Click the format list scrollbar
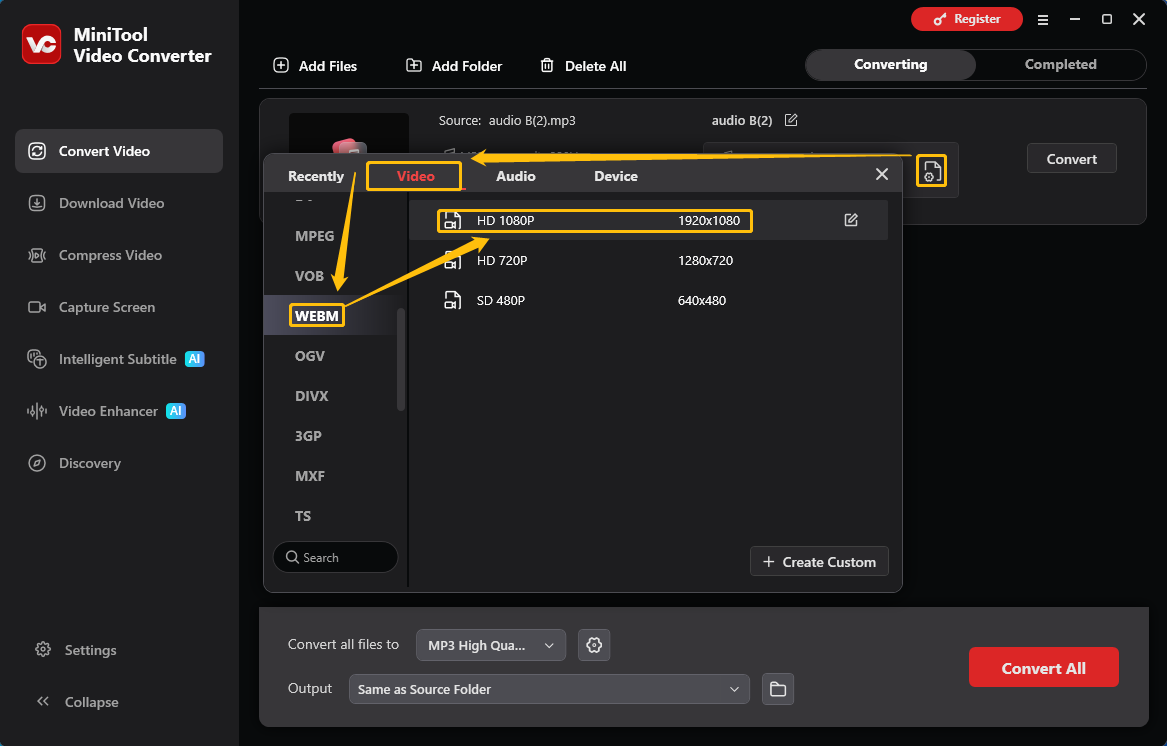1167x746 pixels. point(401,360)
